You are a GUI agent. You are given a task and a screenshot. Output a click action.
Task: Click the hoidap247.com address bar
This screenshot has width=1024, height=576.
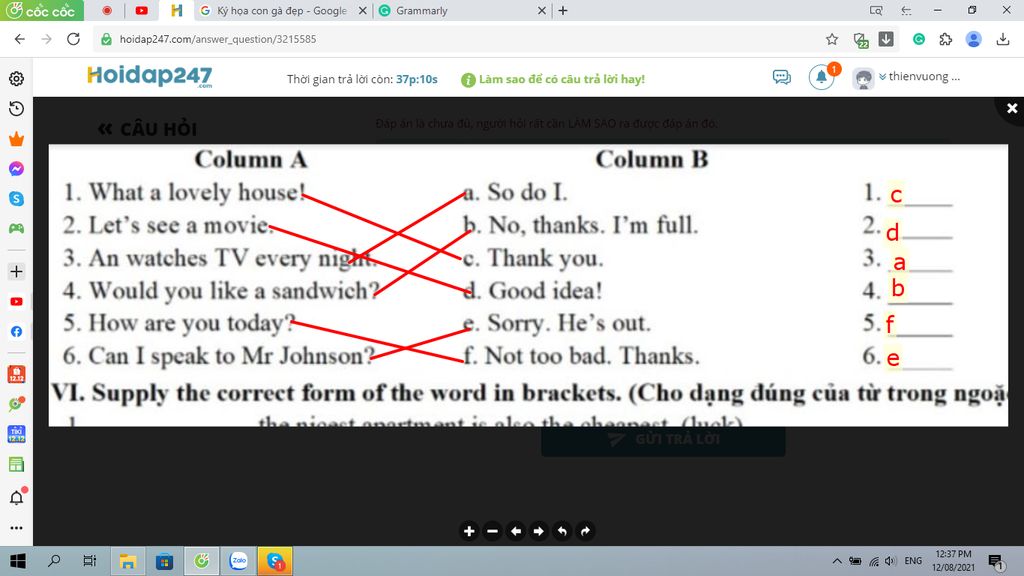pos(457,39)
